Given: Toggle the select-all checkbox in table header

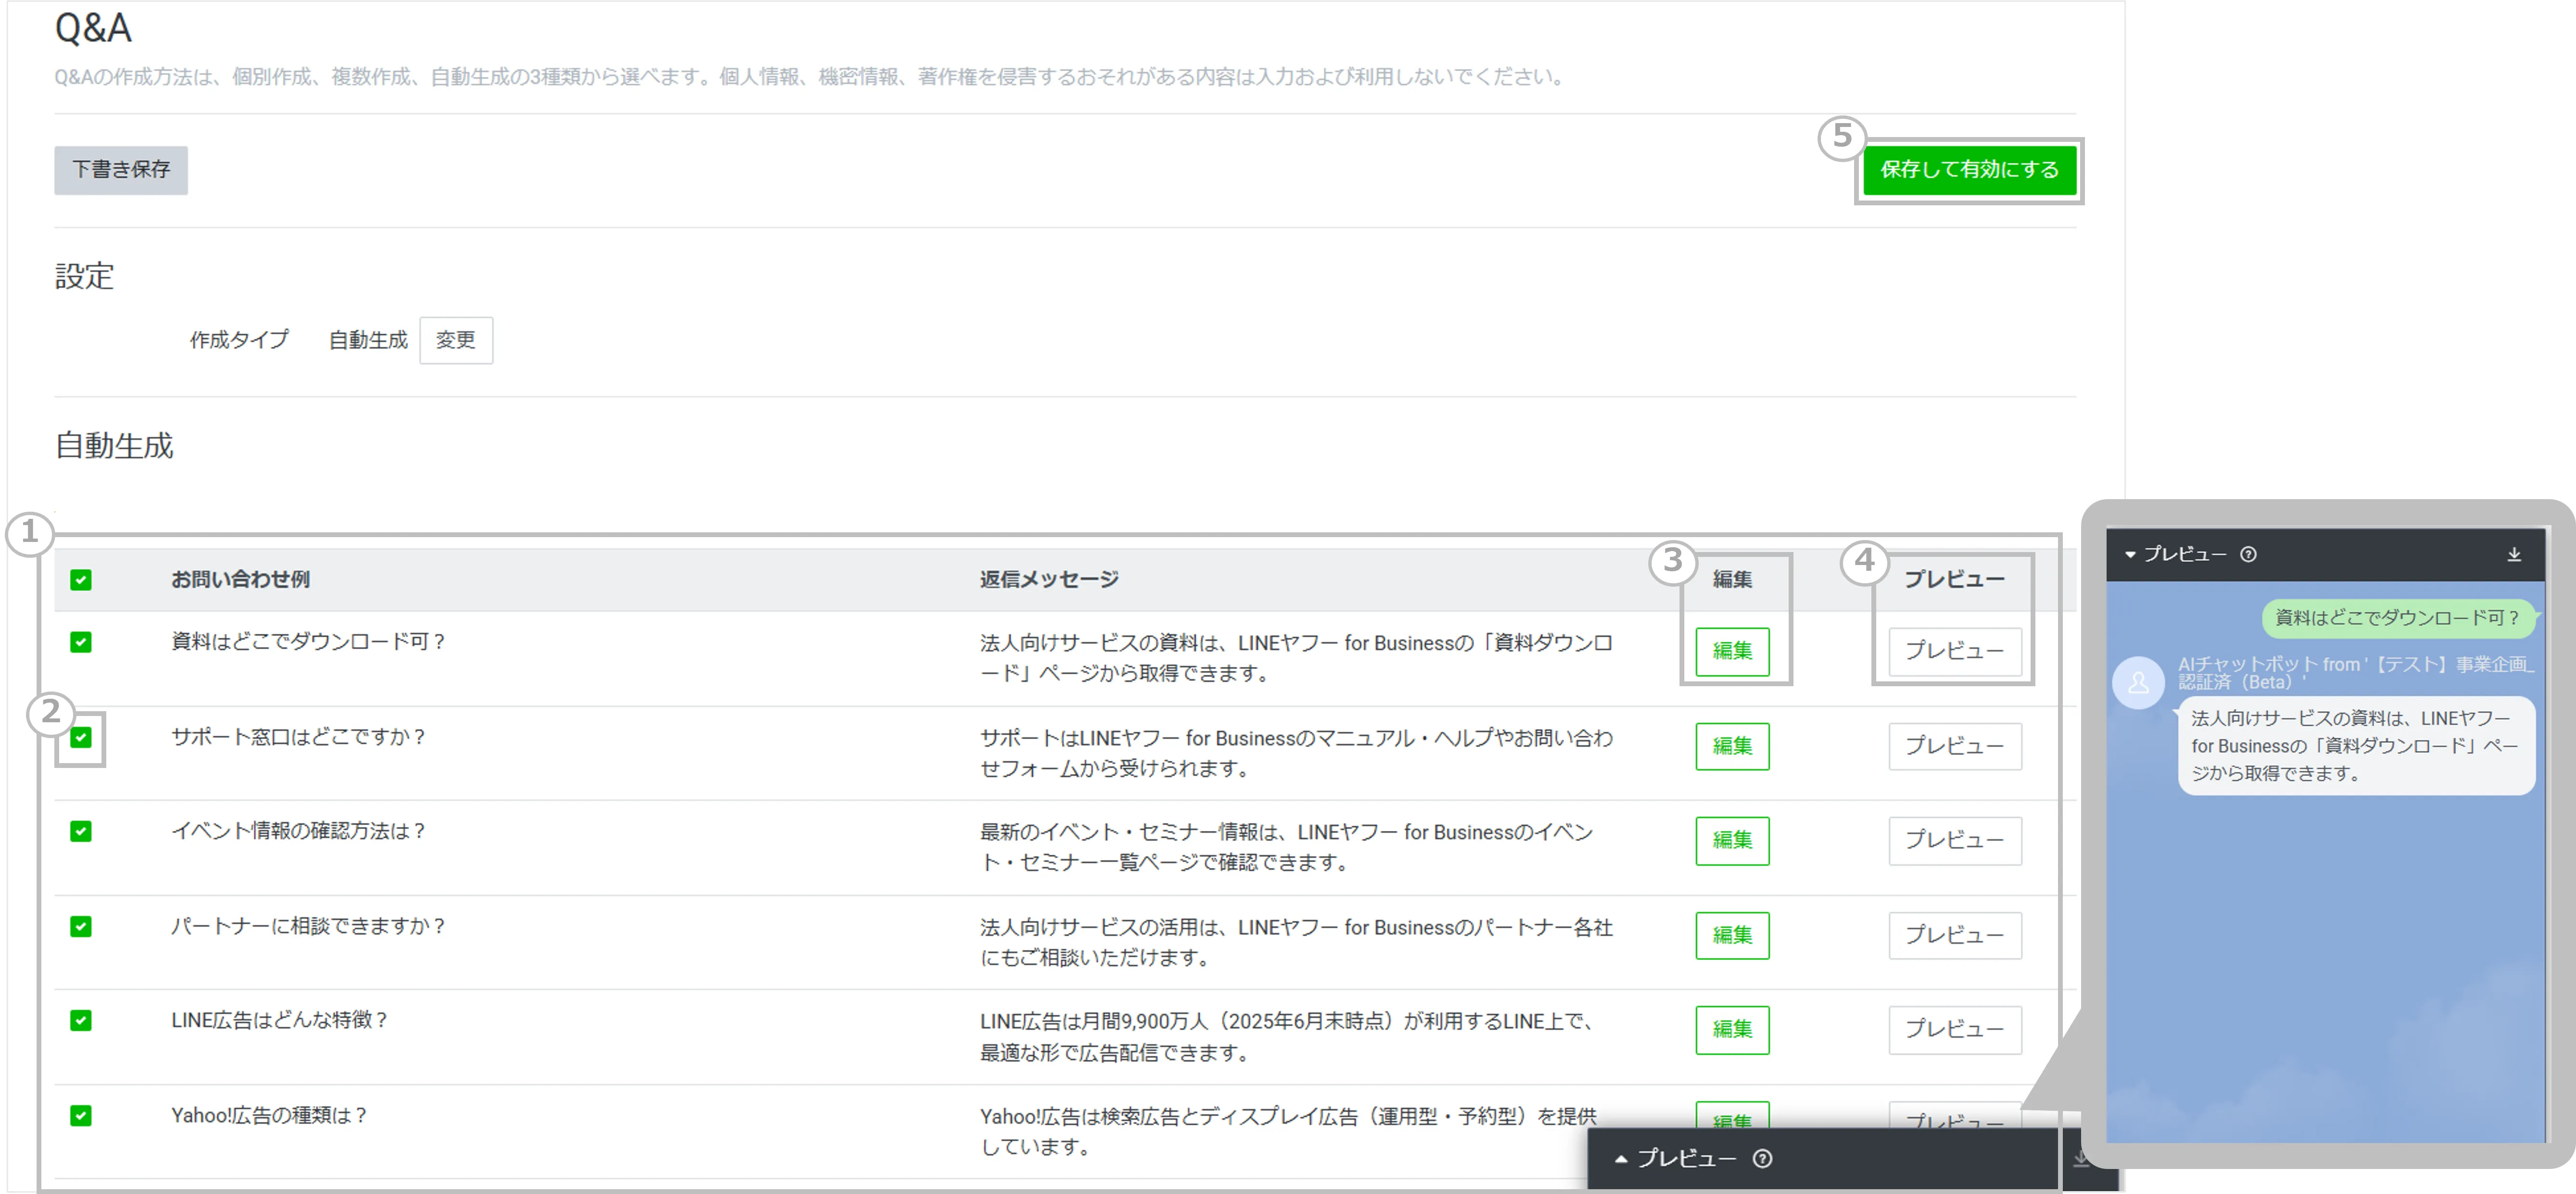Looking at the screenshot, I should pos(81,580).
